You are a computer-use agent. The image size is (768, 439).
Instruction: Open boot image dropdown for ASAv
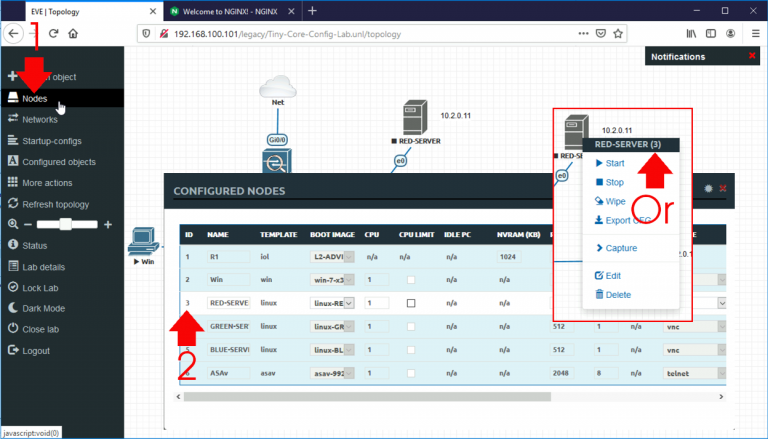coord(332,373)
